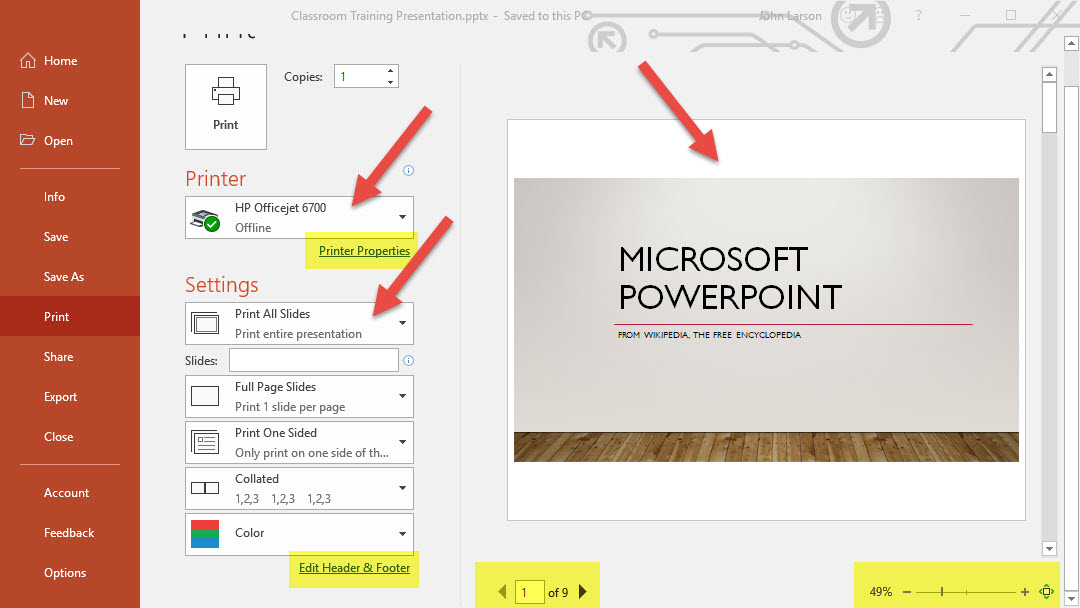The width and height of the screenshot is (1080, 608).
Task: Click the info icon next to Printer
Action: click(408, 171)
